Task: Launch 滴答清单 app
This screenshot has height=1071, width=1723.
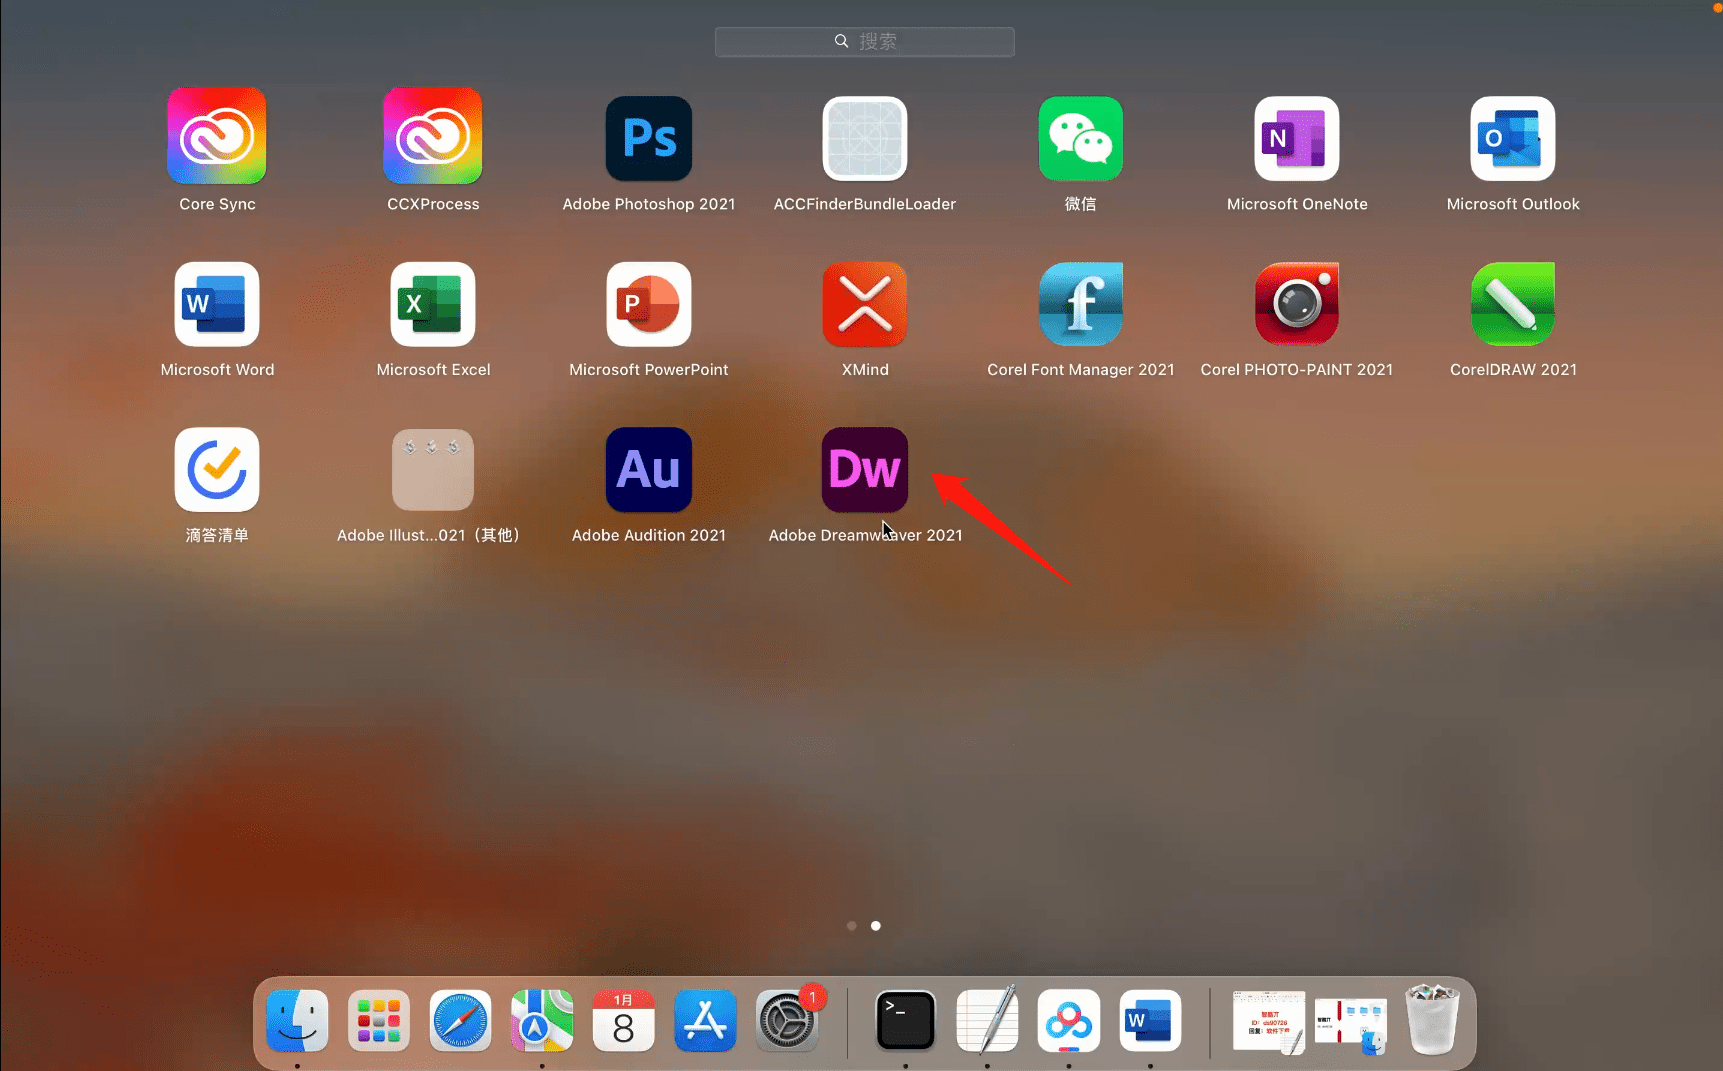Action: coord(217,470)
